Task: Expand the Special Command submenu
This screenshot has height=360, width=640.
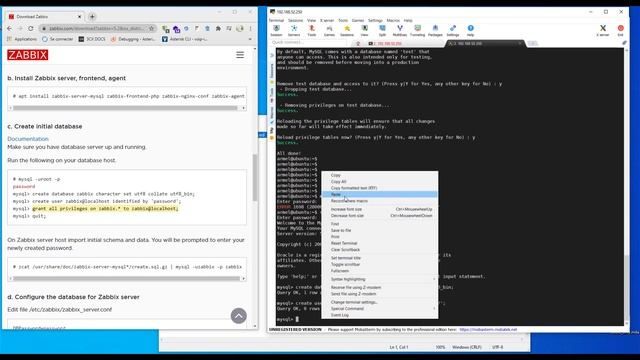Action: (x=380, y=309)
